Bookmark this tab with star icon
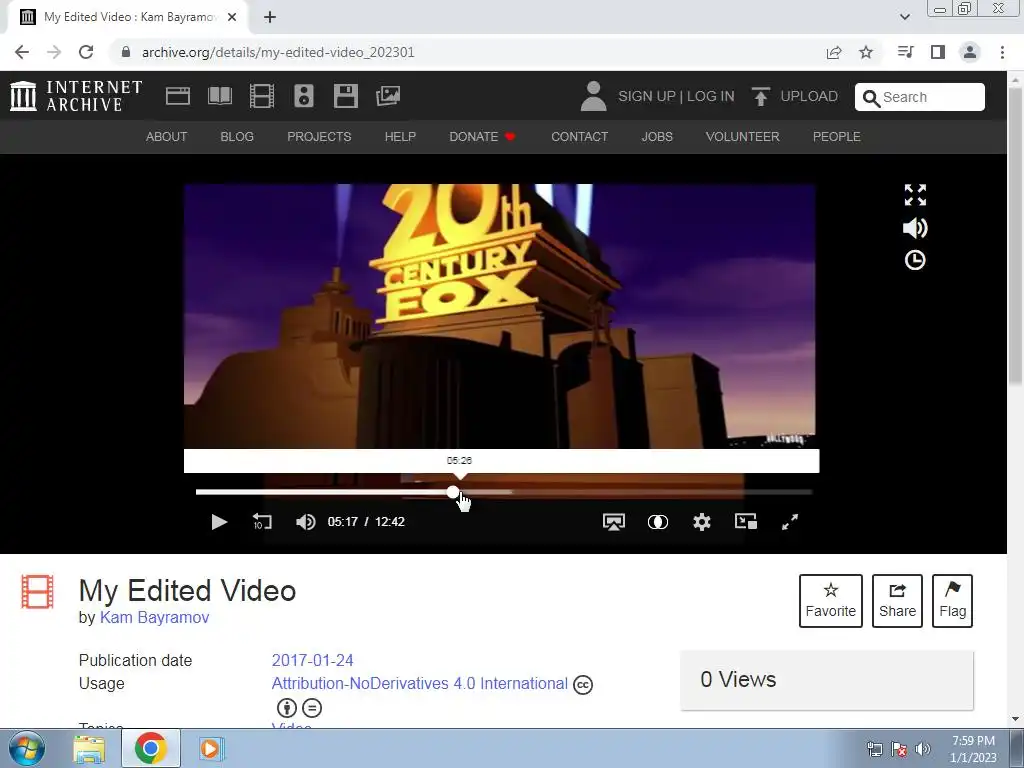 pyautogui.click(x=866, y=52)
